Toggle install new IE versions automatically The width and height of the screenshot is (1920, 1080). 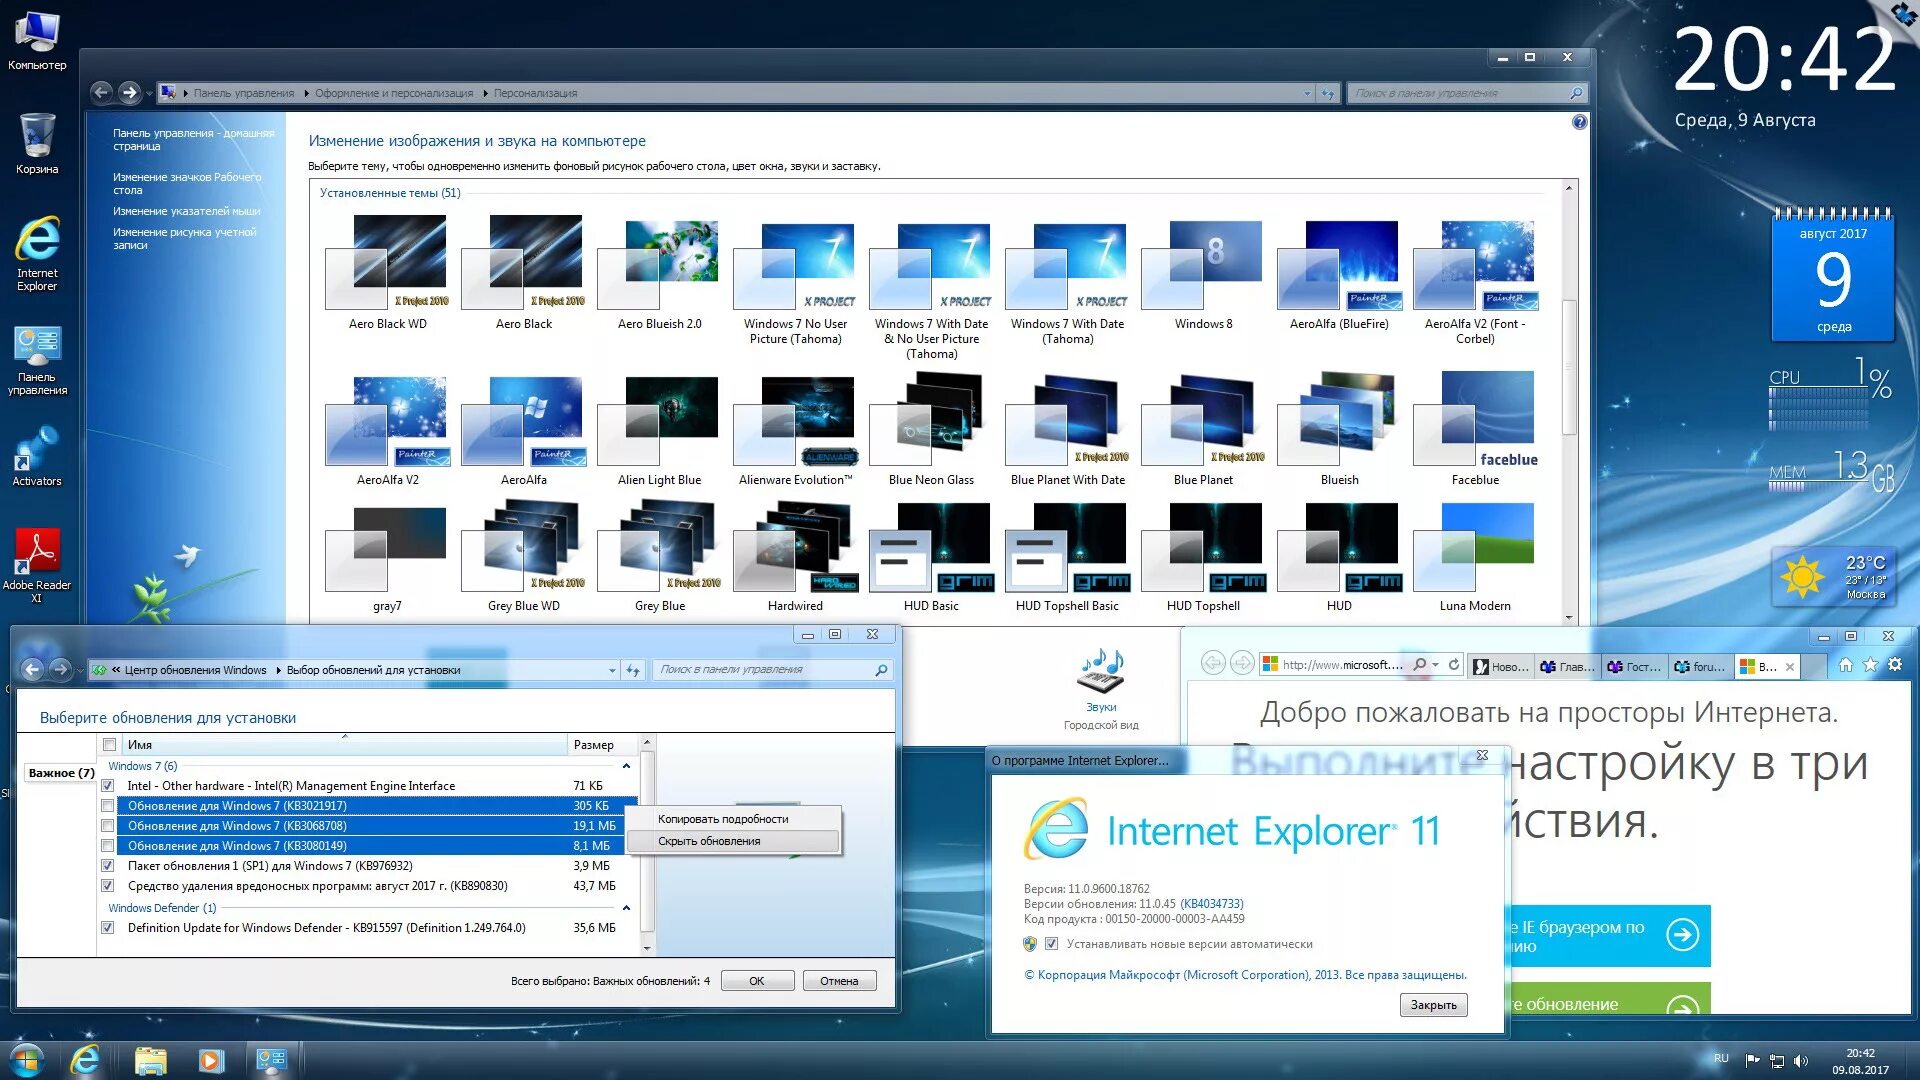click(x=1051, y=944)
